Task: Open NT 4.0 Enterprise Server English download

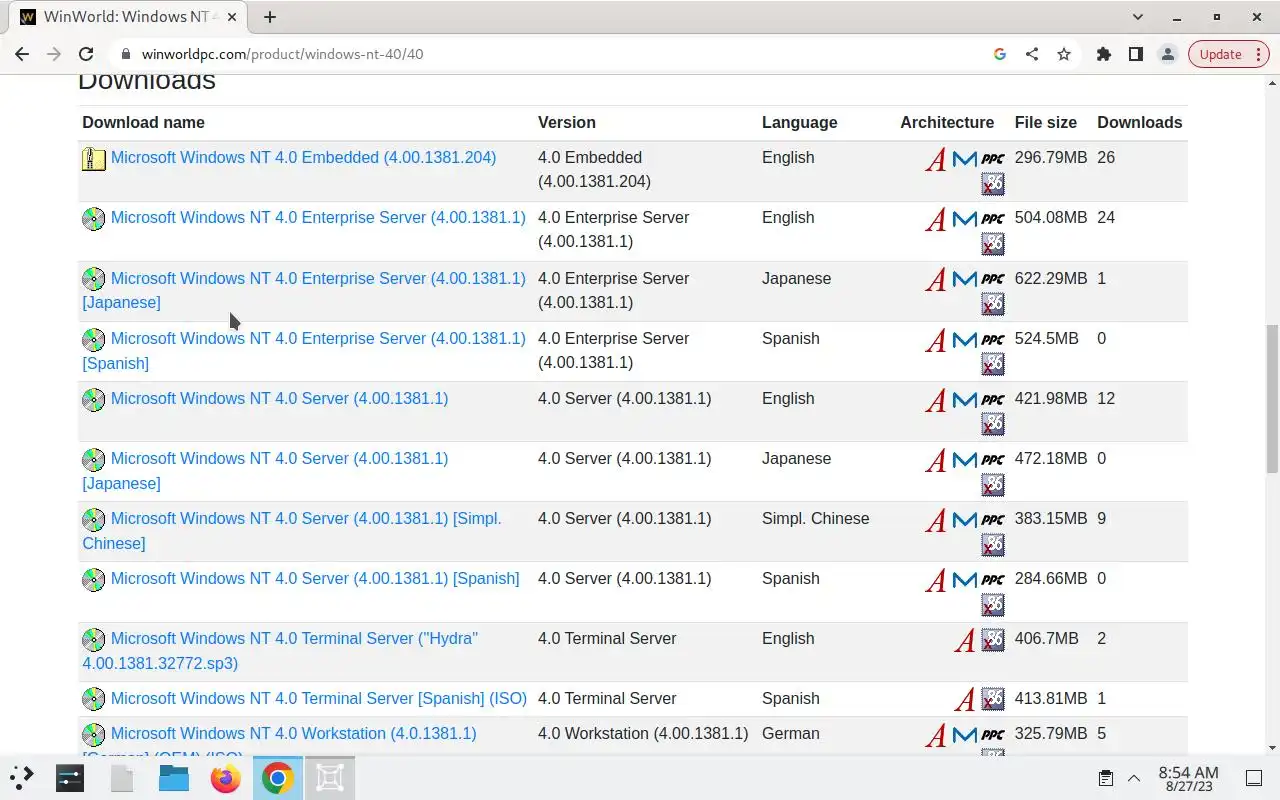Action: click(318, 217)
